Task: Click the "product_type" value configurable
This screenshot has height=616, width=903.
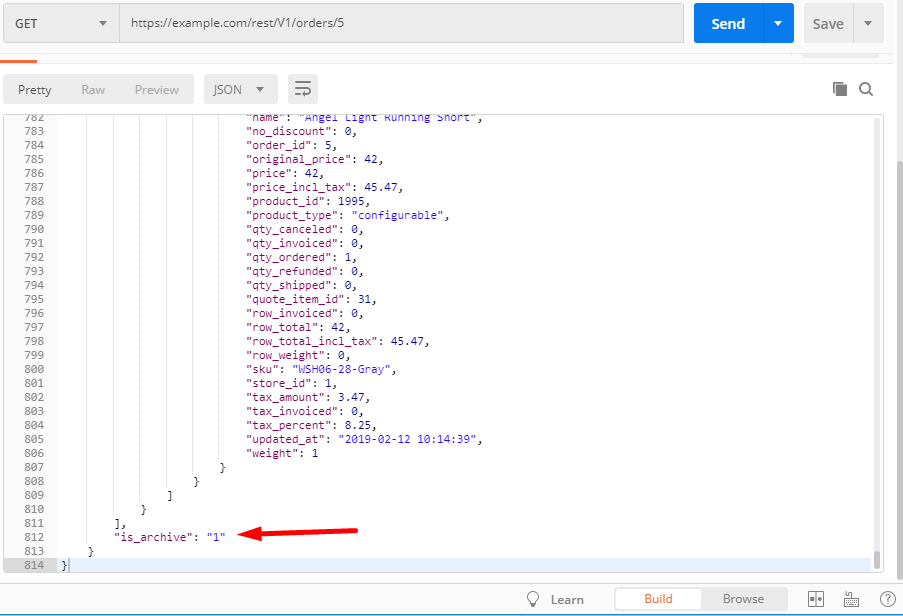Action: [397, 215]
